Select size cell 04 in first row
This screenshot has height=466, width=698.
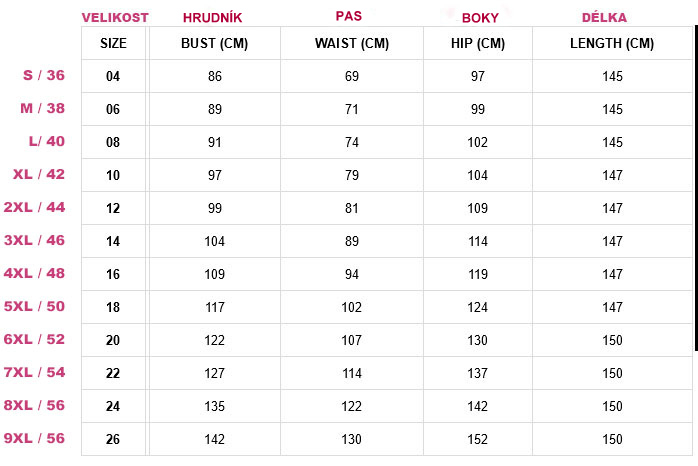pyautogui.click(x=113, y=76)
